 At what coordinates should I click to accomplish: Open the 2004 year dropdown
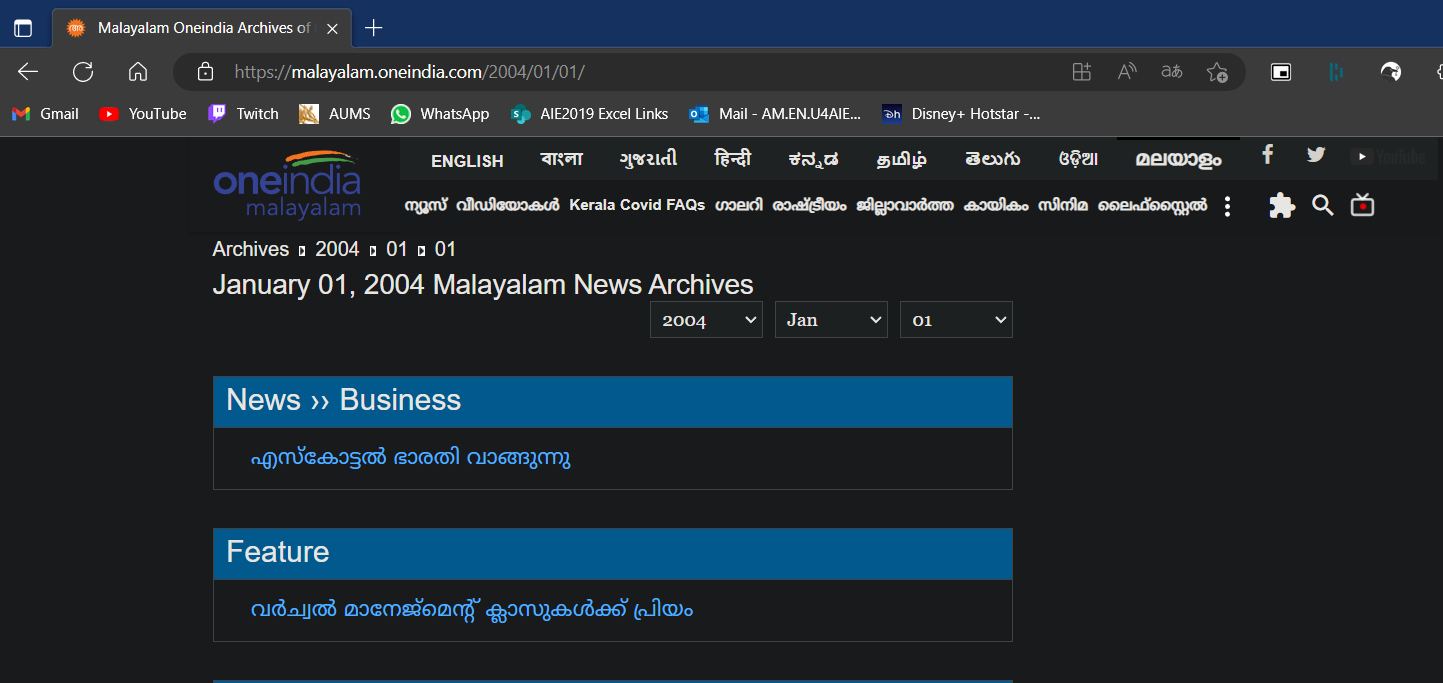(x=706, y=319)
